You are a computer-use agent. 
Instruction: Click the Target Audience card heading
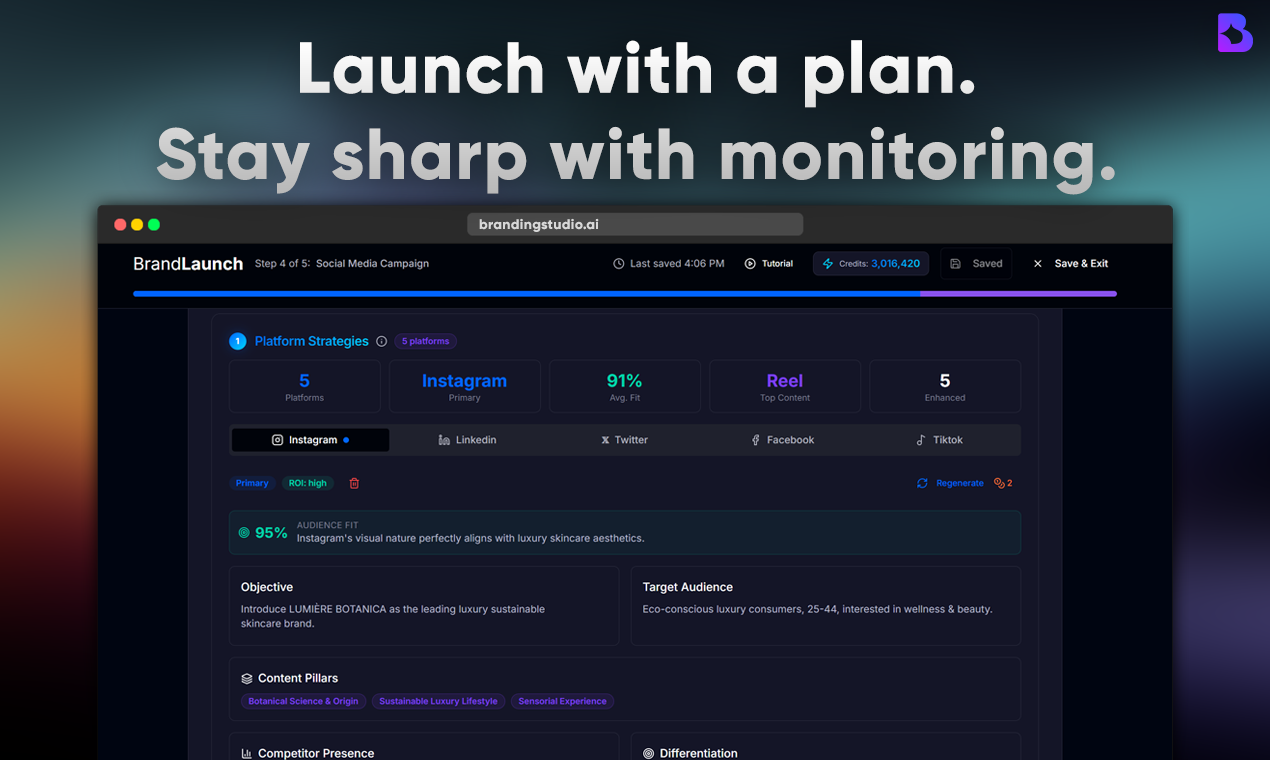tap(688, 587)
